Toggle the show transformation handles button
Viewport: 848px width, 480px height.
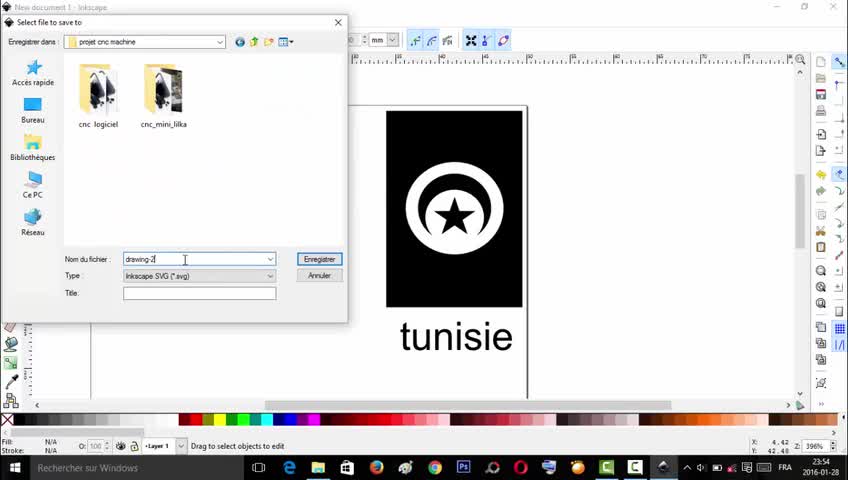tap(471, 41)
